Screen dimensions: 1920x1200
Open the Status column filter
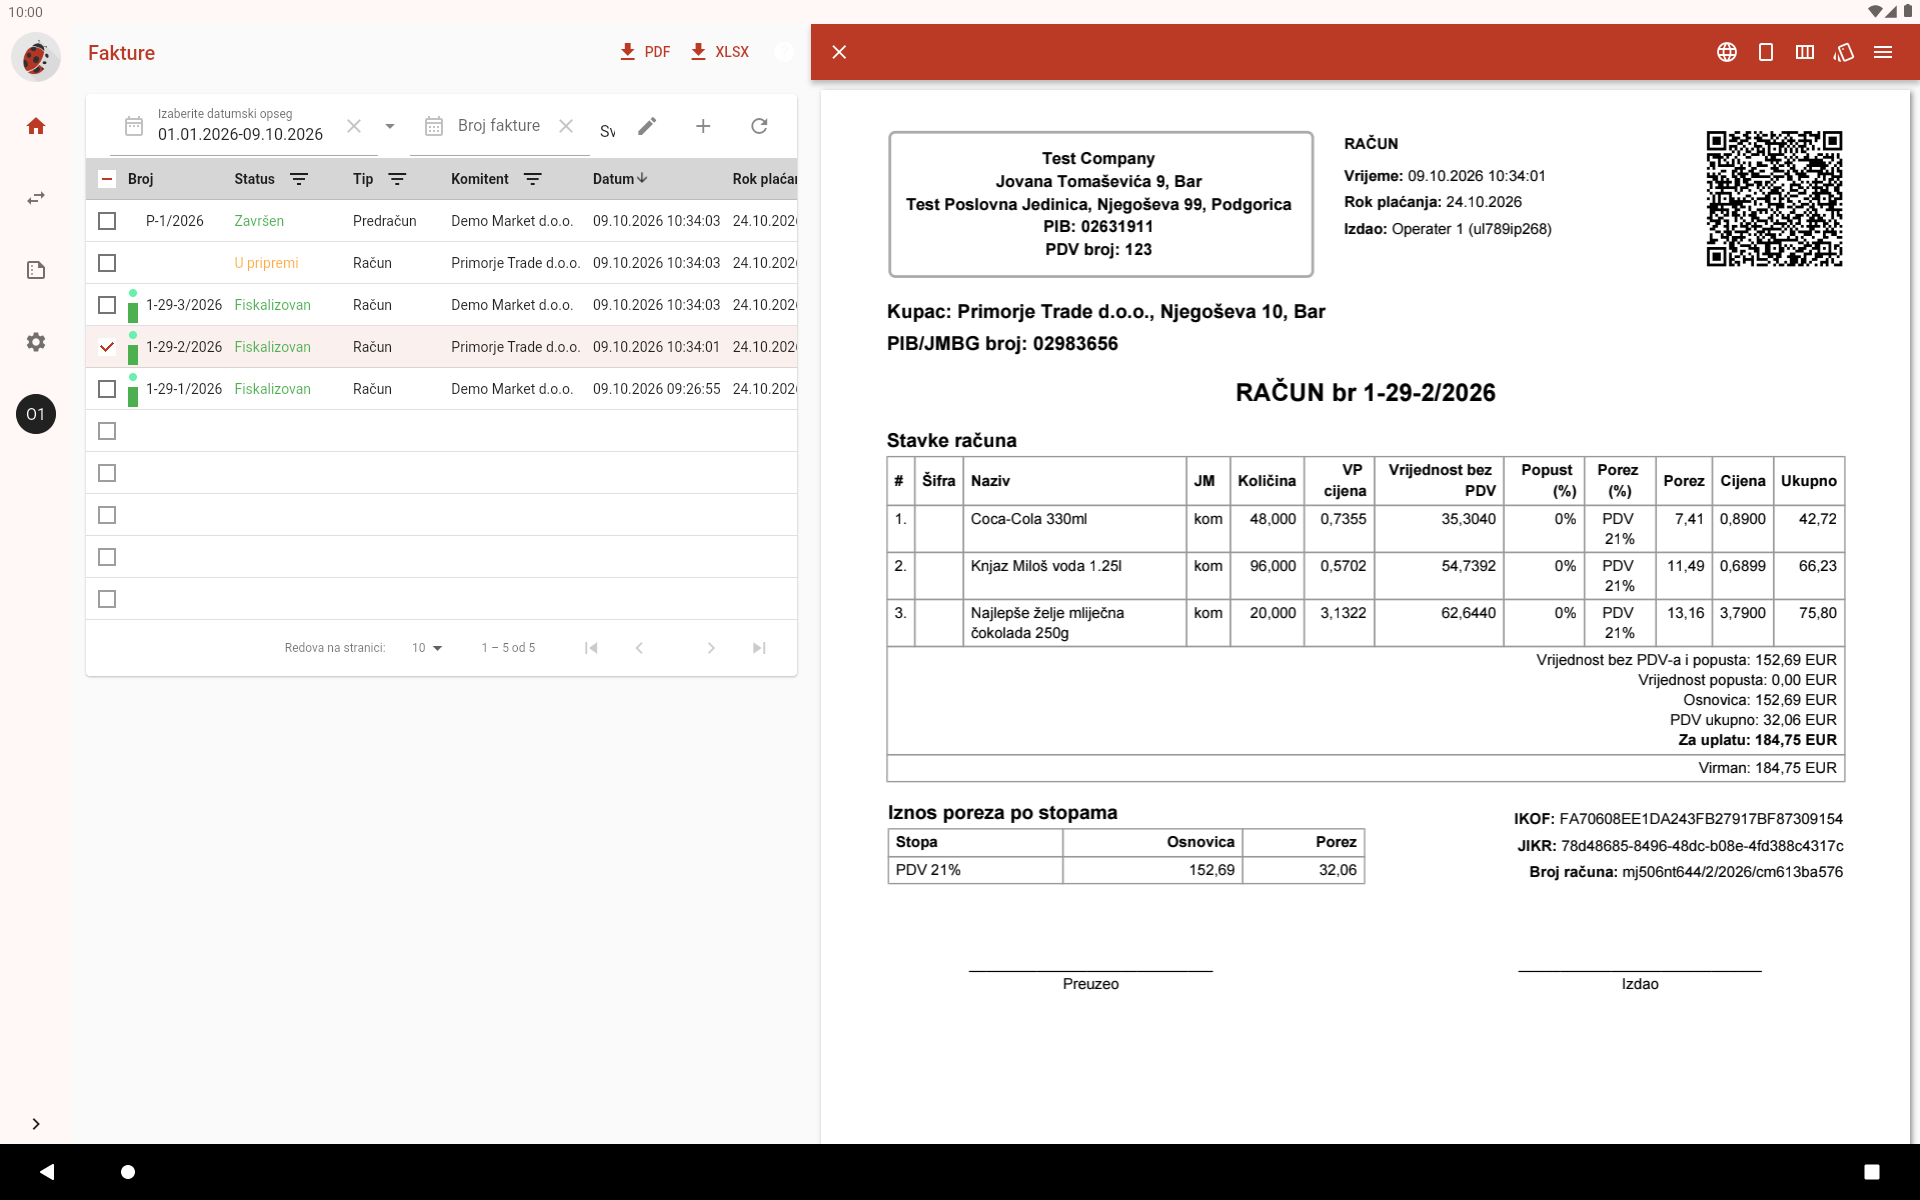tap(299, 179)
